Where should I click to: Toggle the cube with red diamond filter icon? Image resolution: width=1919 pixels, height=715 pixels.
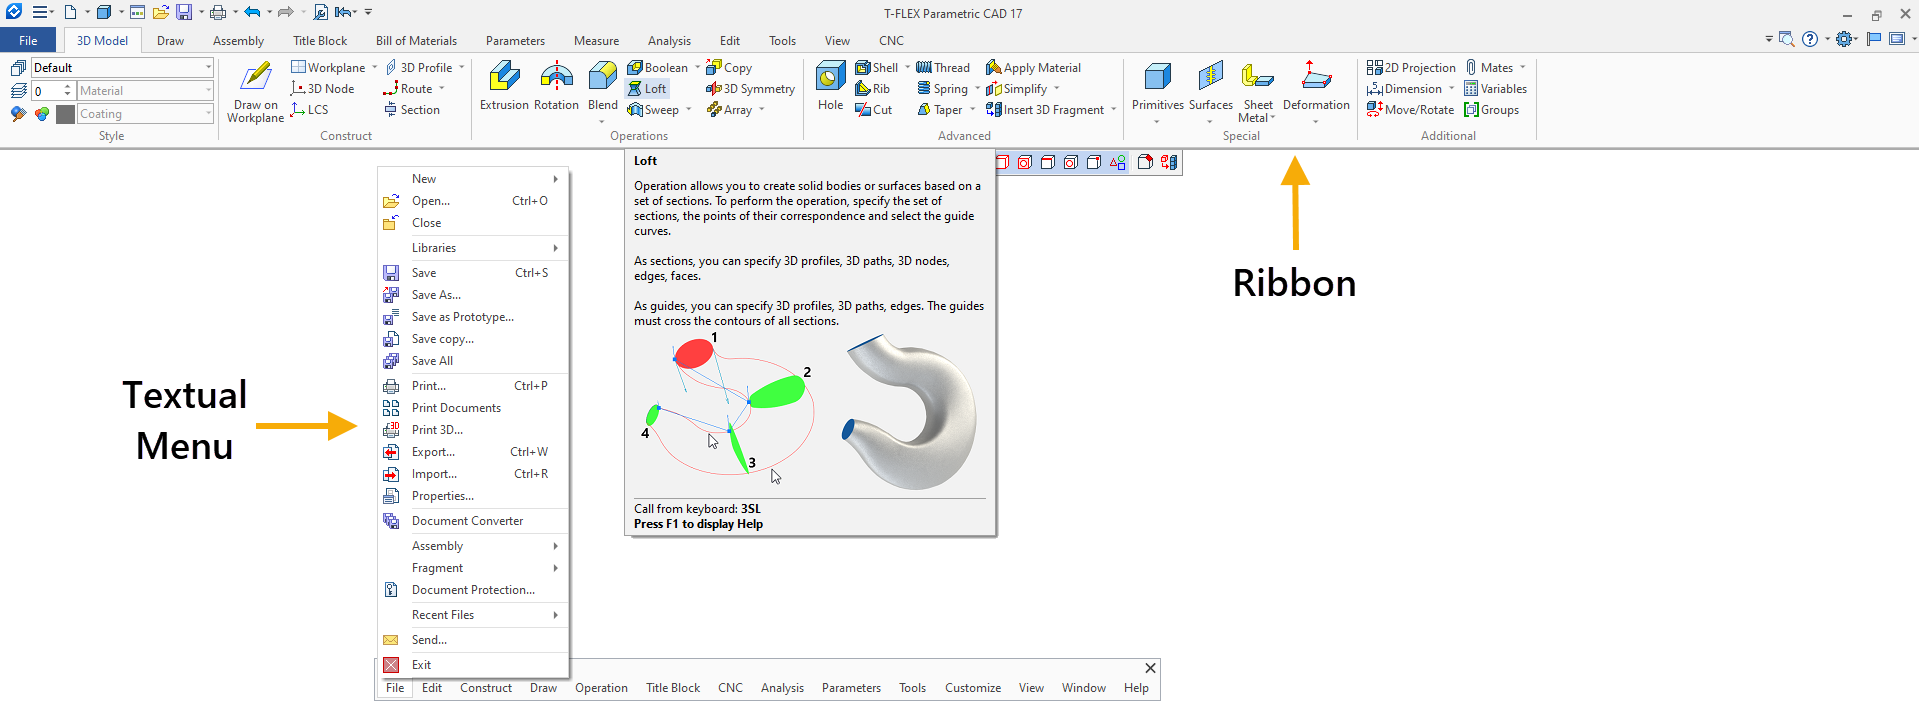[x=1145, y=162]
